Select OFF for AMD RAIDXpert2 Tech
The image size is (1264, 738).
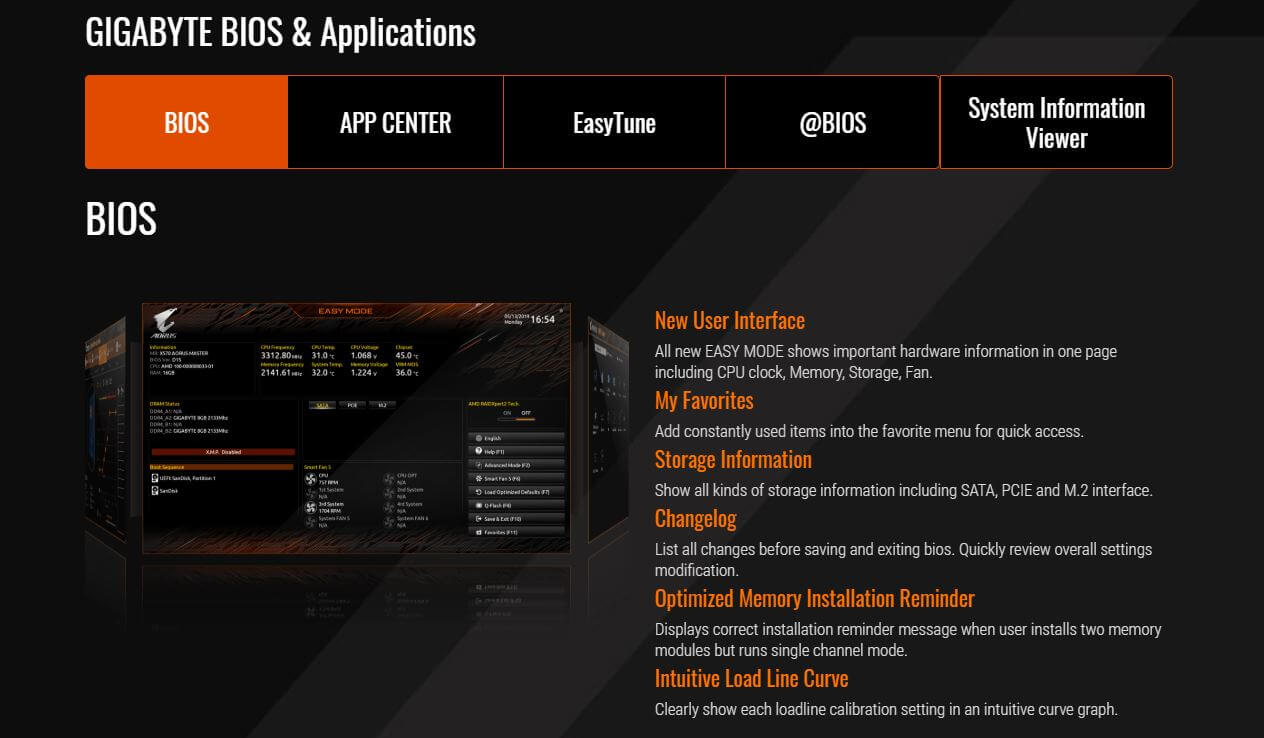click(526, 412)
